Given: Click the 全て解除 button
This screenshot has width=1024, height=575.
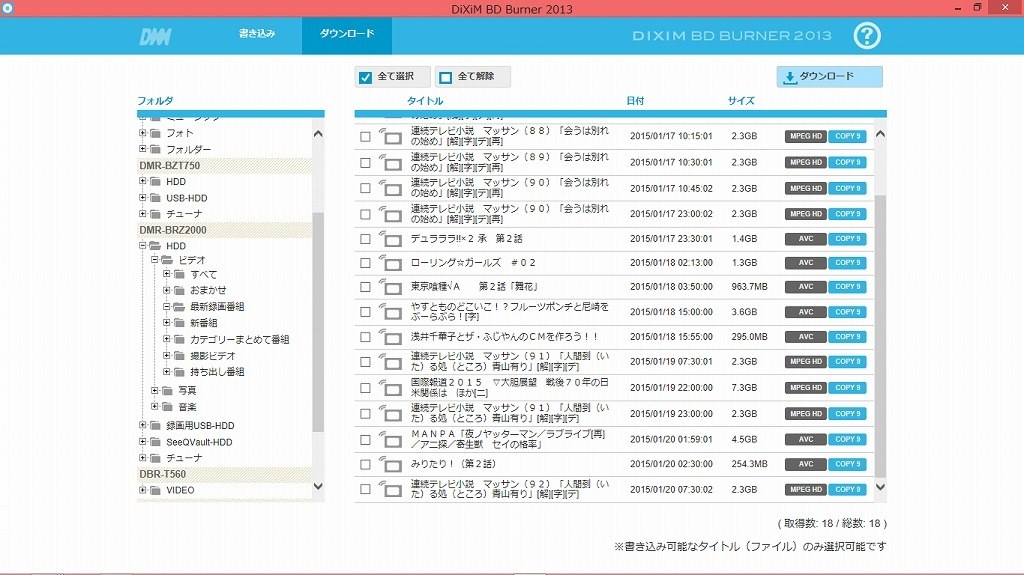Looking at the screenshot, I should (x=473, y=77).
